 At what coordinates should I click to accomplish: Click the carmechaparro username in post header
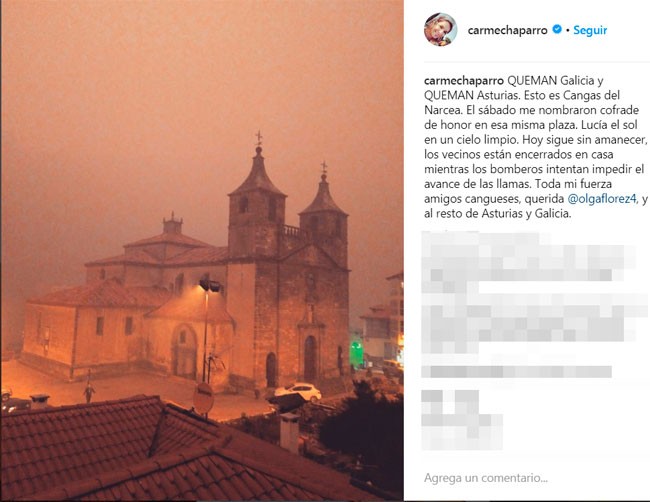pos(507,30)
